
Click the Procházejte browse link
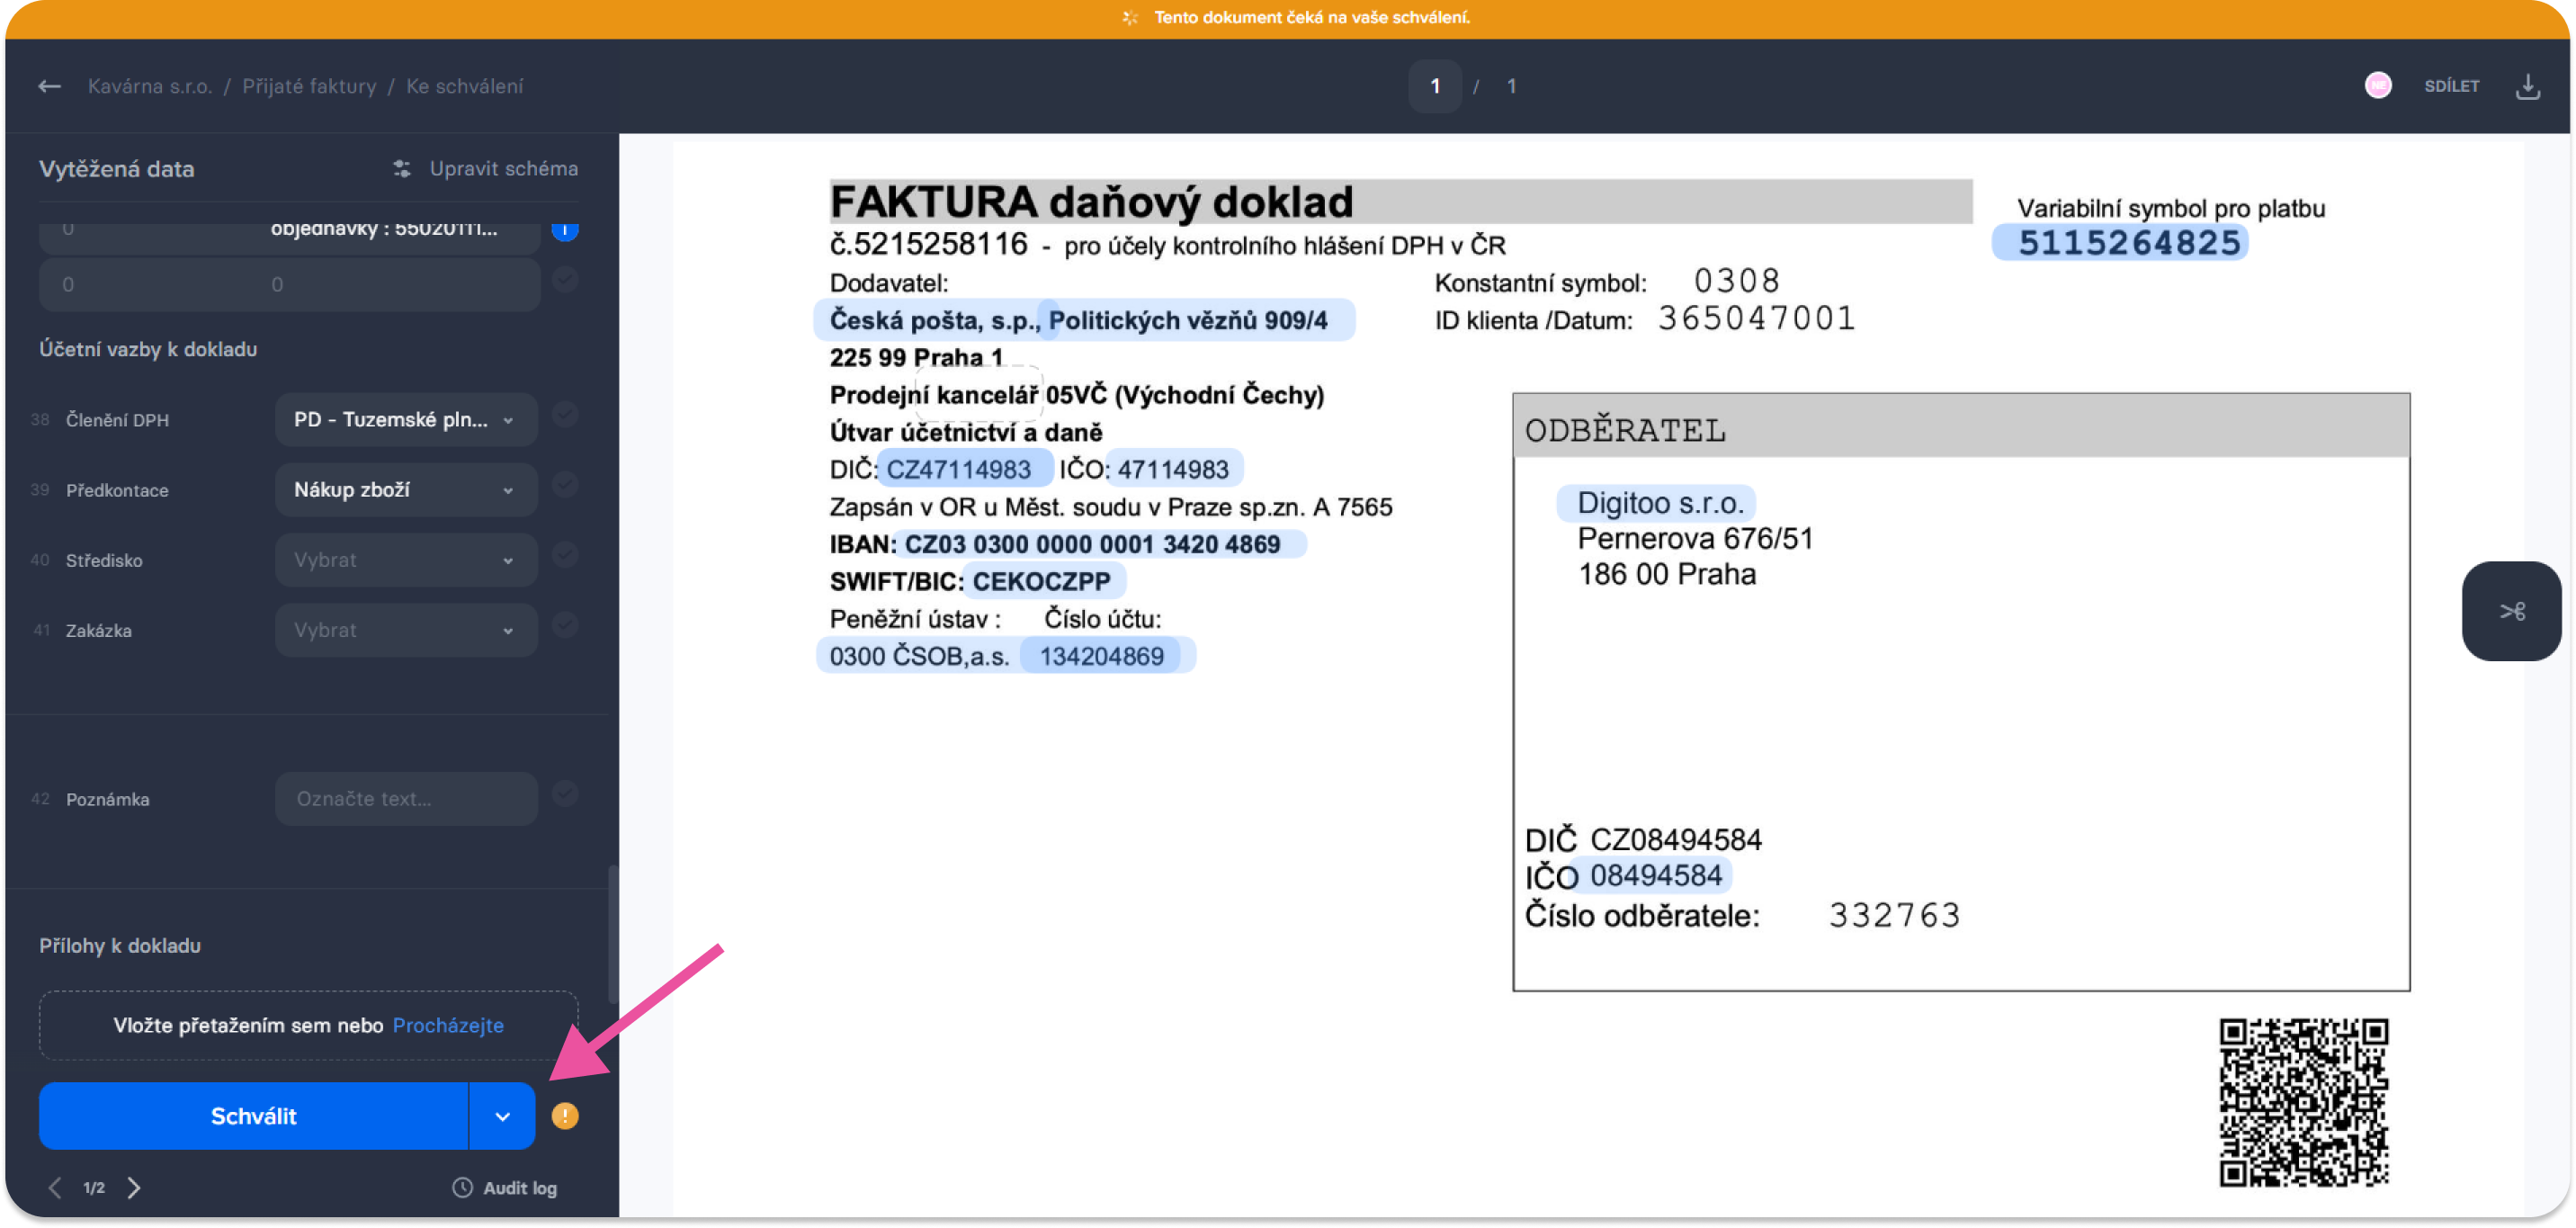pos(448,1026)
